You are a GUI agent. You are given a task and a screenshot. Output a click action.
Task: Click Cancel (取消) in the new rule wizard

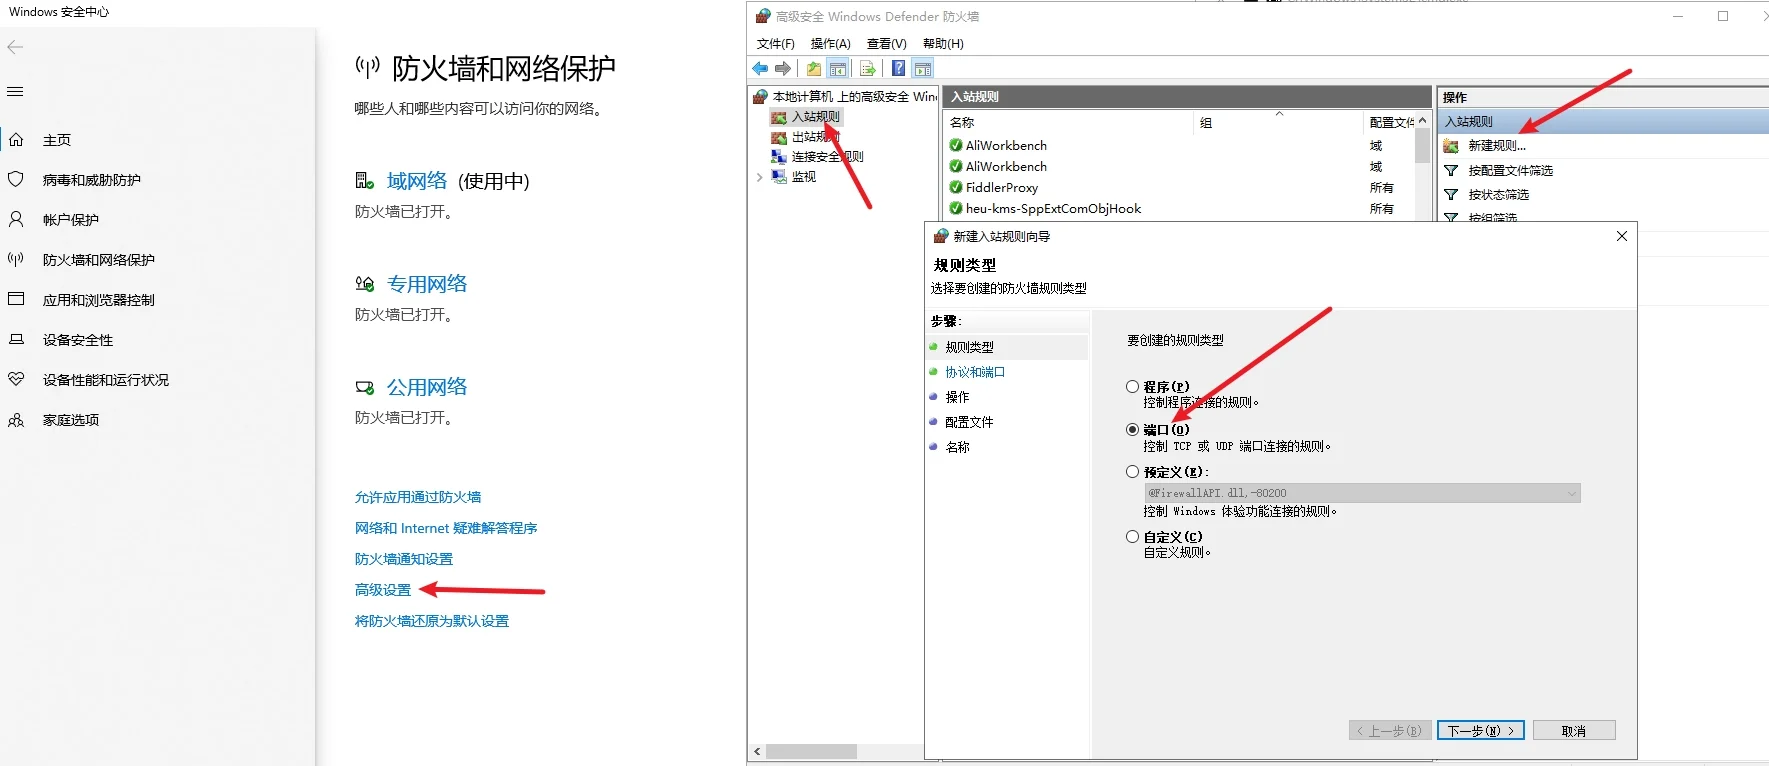tap(1574, 731)
